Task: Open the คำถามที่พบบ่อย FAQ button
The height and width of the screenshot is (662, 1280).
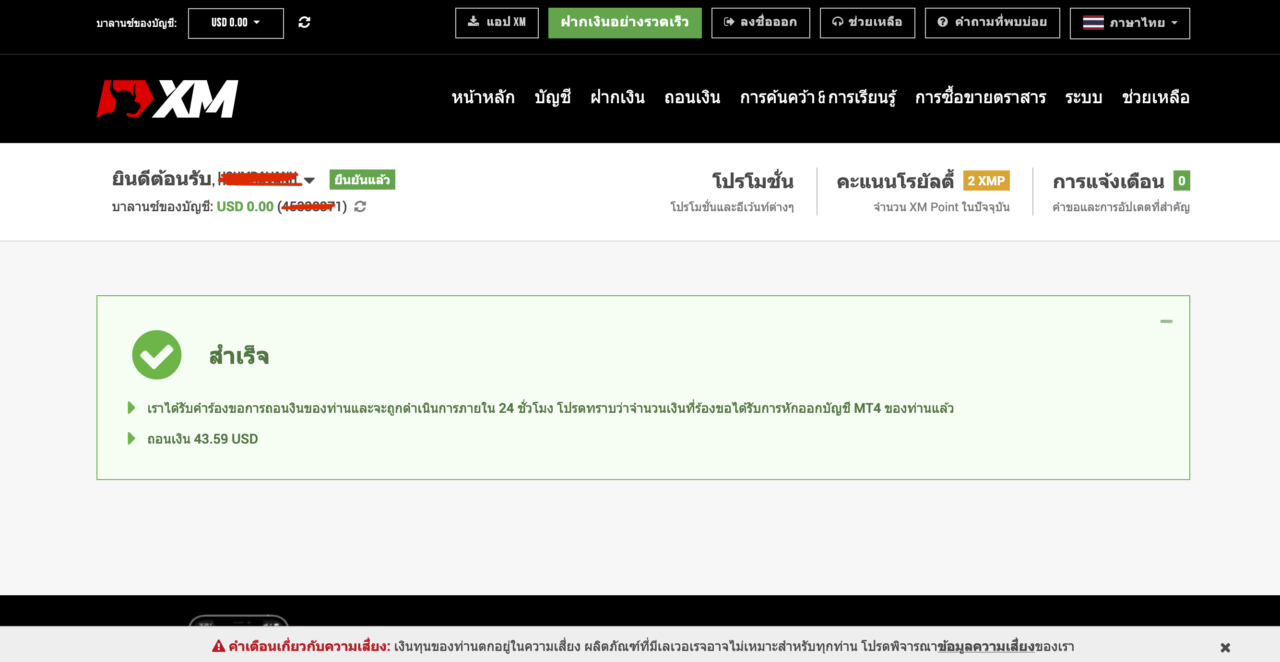Action: point(992,22)
